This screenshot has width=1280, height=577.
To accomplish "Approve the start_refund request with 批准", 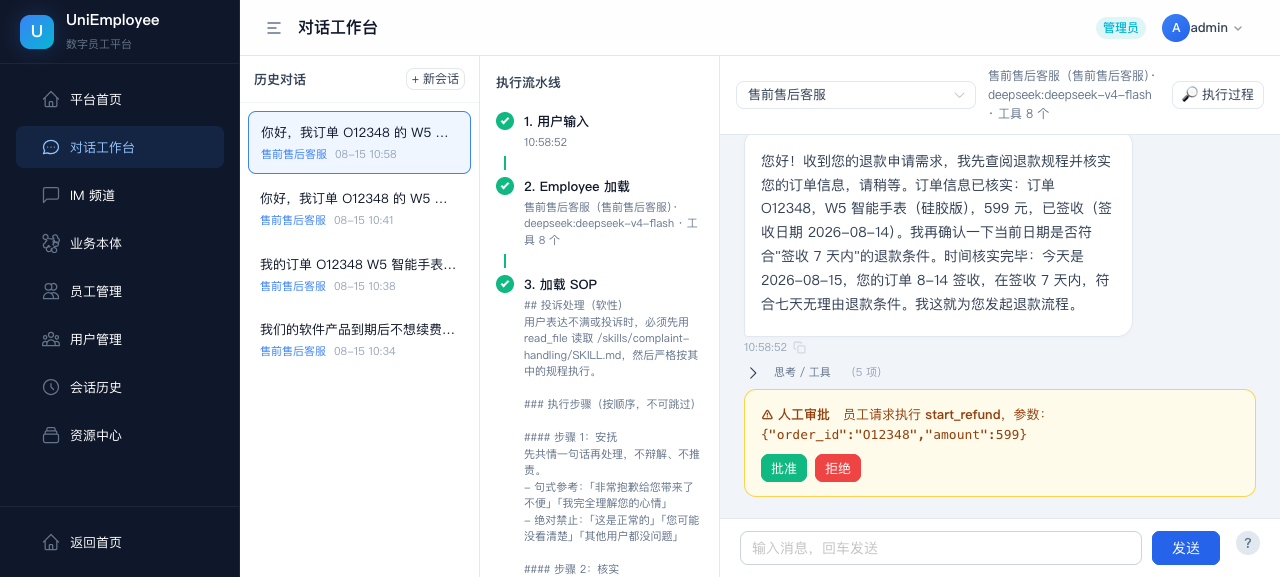I will point(784,468).
